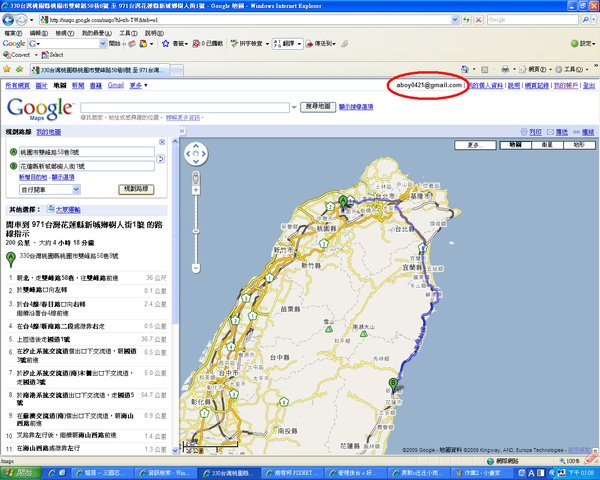
Task: Expand the Google More links dropdown
Action: coord(138,85)
